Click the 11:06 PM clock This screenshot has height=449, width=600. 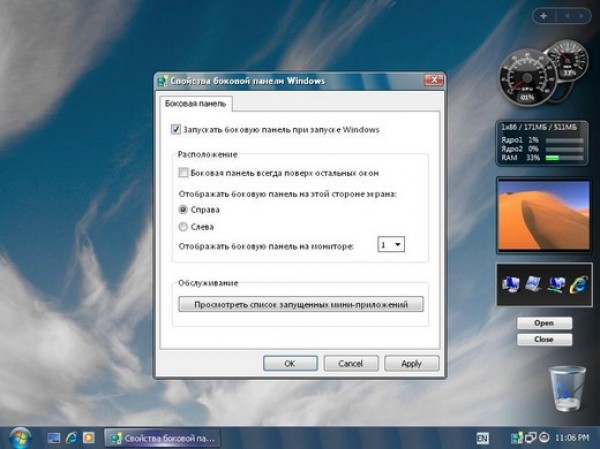[572, 438]
